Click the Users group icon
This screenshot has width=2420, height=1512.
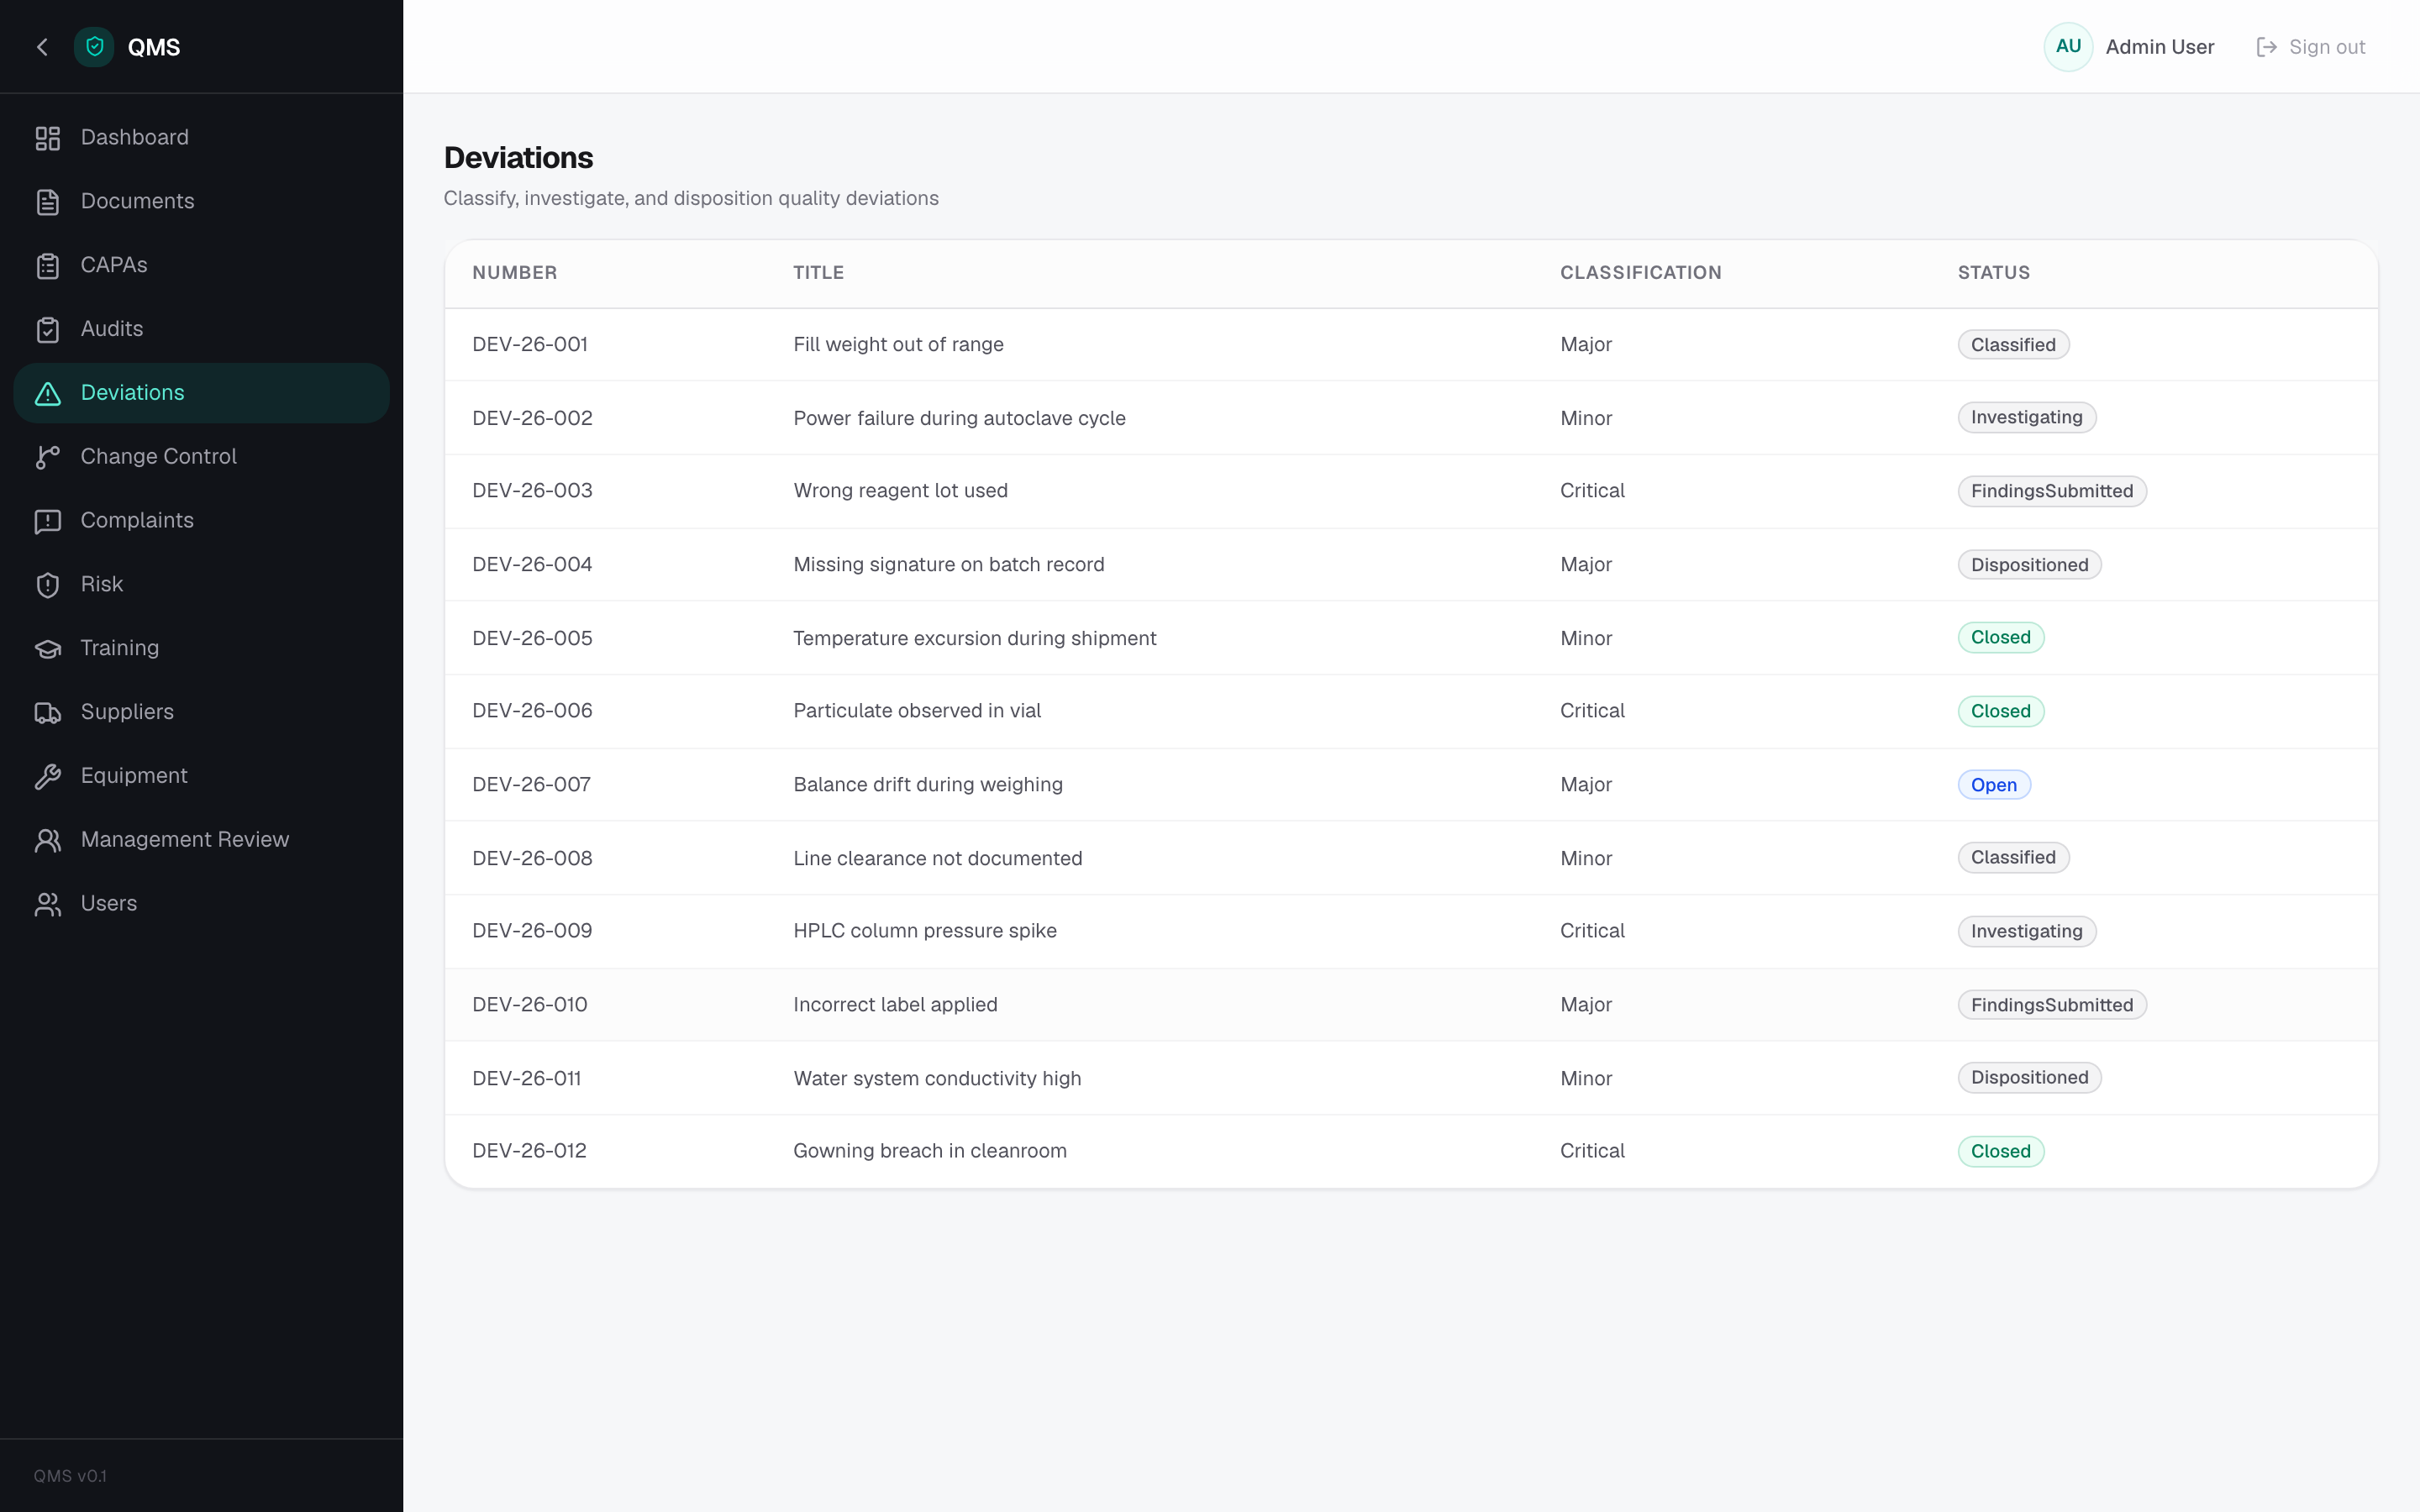48,904
